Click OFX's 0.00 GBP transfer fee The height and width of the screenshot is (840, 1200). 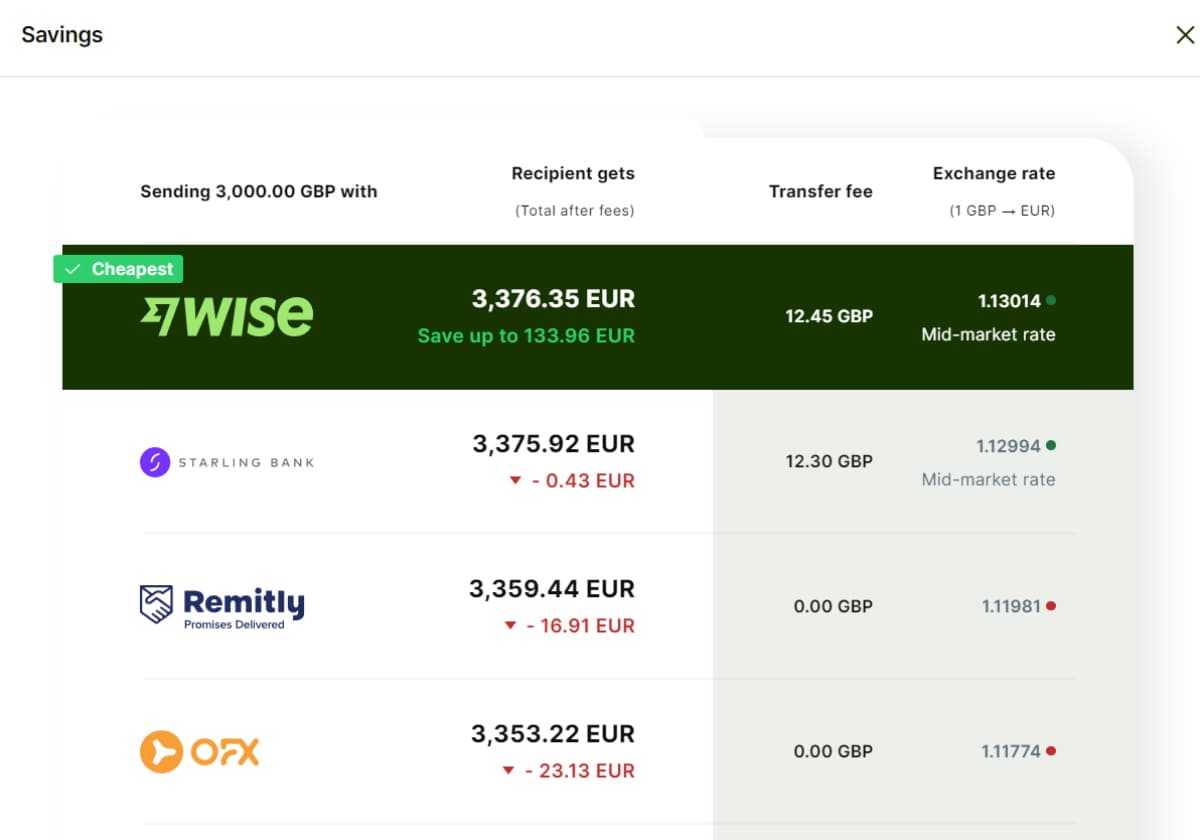(833, 751)
